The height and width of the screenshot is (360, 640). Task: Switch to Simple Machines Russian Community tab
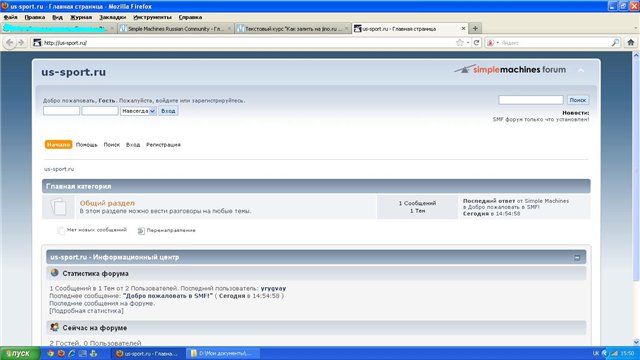(176, 29)
